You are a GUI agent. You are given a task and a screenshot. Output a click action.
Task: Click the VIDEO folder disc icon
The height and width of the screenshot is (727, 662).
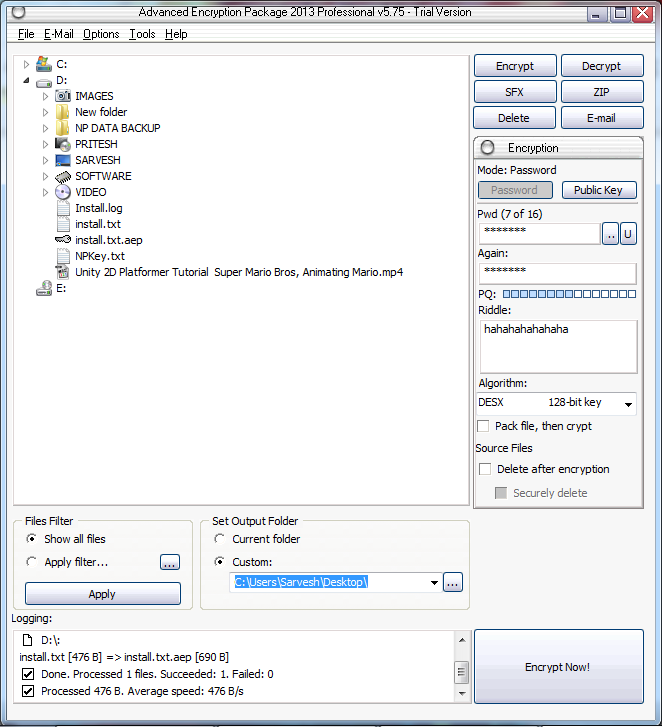pos(63,192)
